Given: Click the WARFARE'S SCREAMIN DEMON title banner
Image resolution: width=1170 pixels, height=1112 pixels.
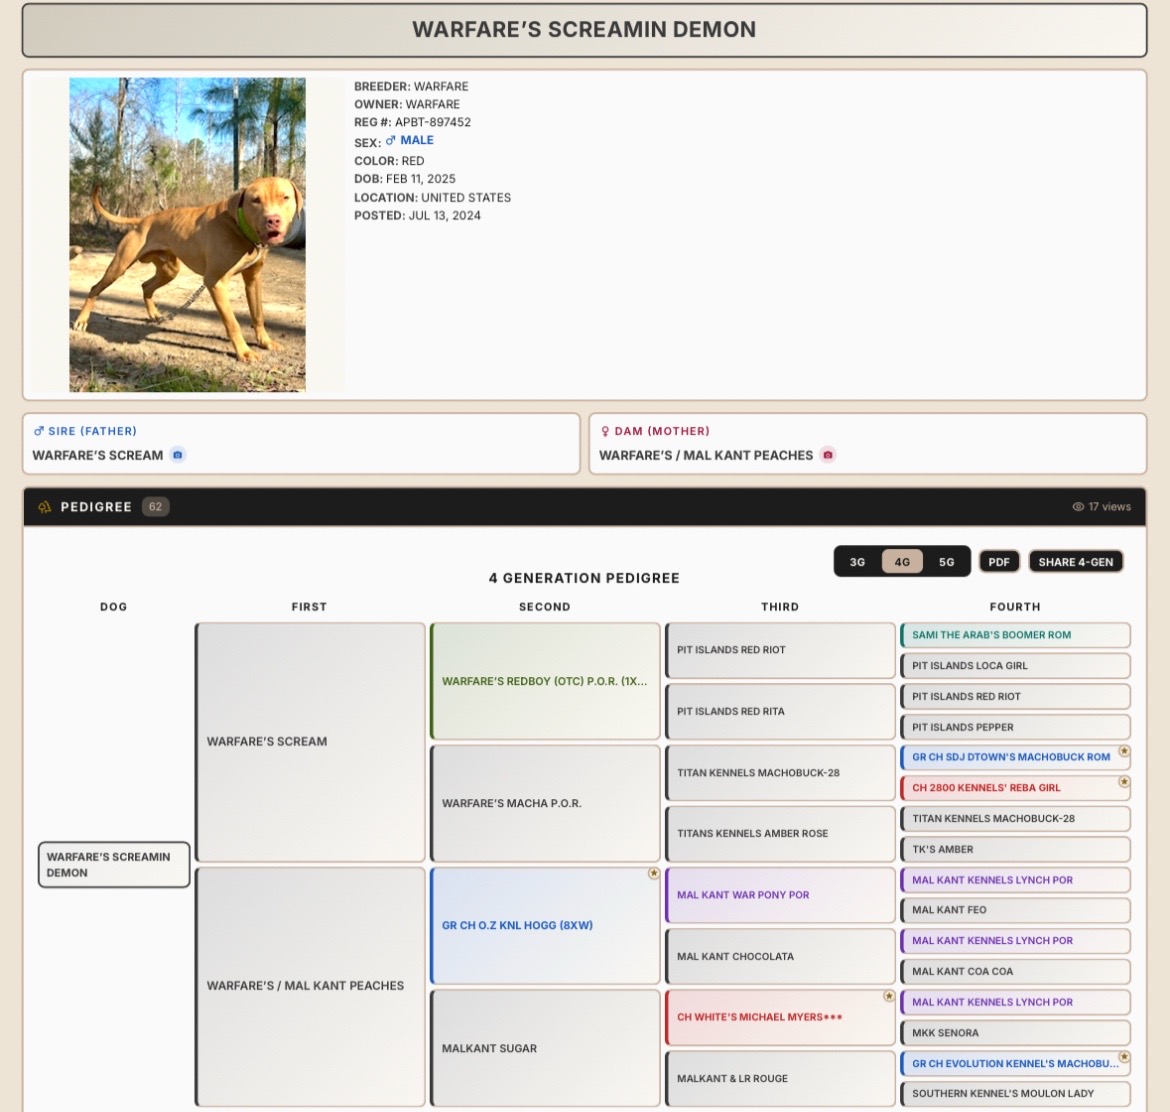Looking at the screenshot, I should (584, 30).
